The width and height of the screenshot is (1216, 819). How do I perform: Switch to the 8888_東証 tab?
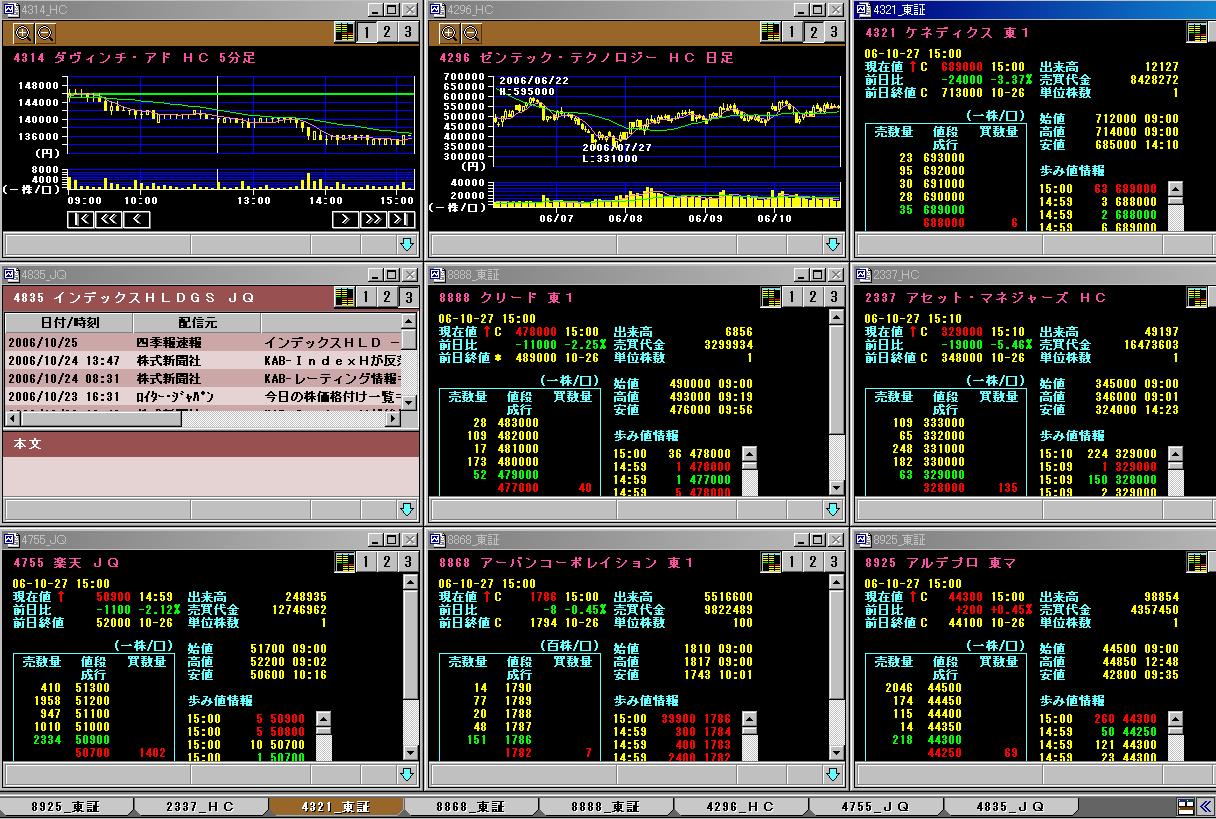(x=605, y=806)
